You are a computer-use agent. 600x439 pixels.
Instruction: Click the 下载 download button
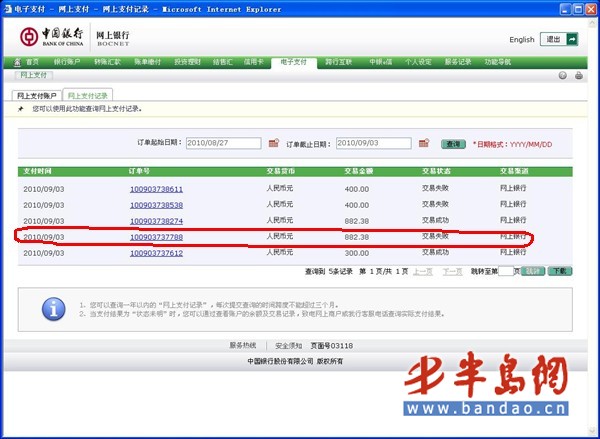click(560, 271)
